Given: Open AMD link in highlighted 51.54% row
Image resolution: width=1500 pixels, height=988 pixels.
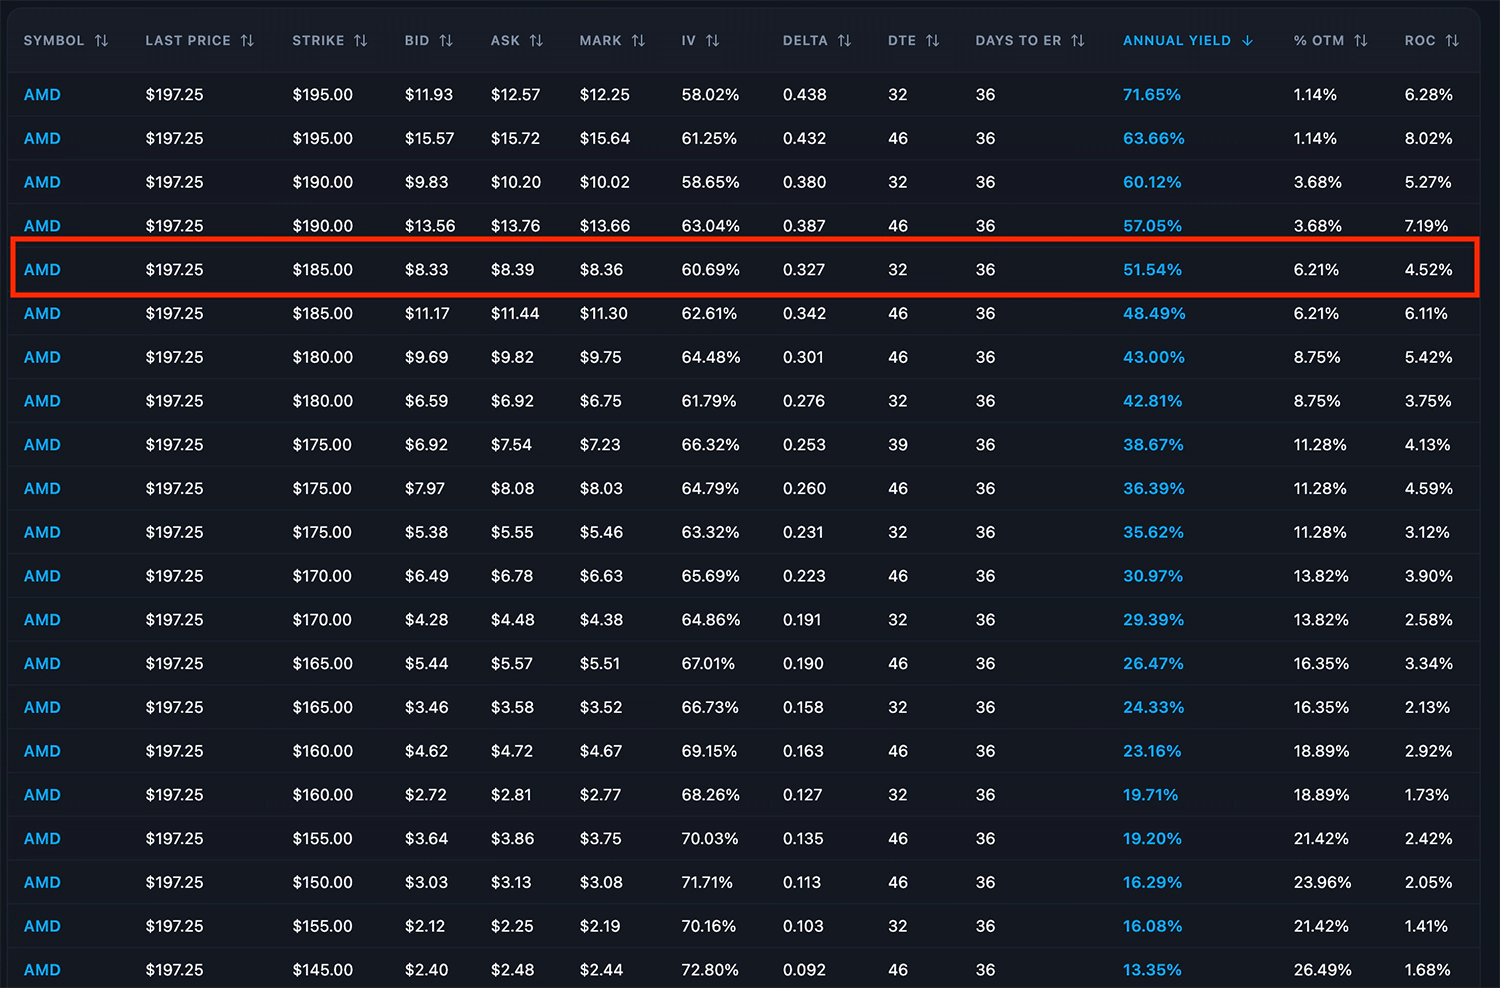Looking at the screenshot, I should [42, 270].
